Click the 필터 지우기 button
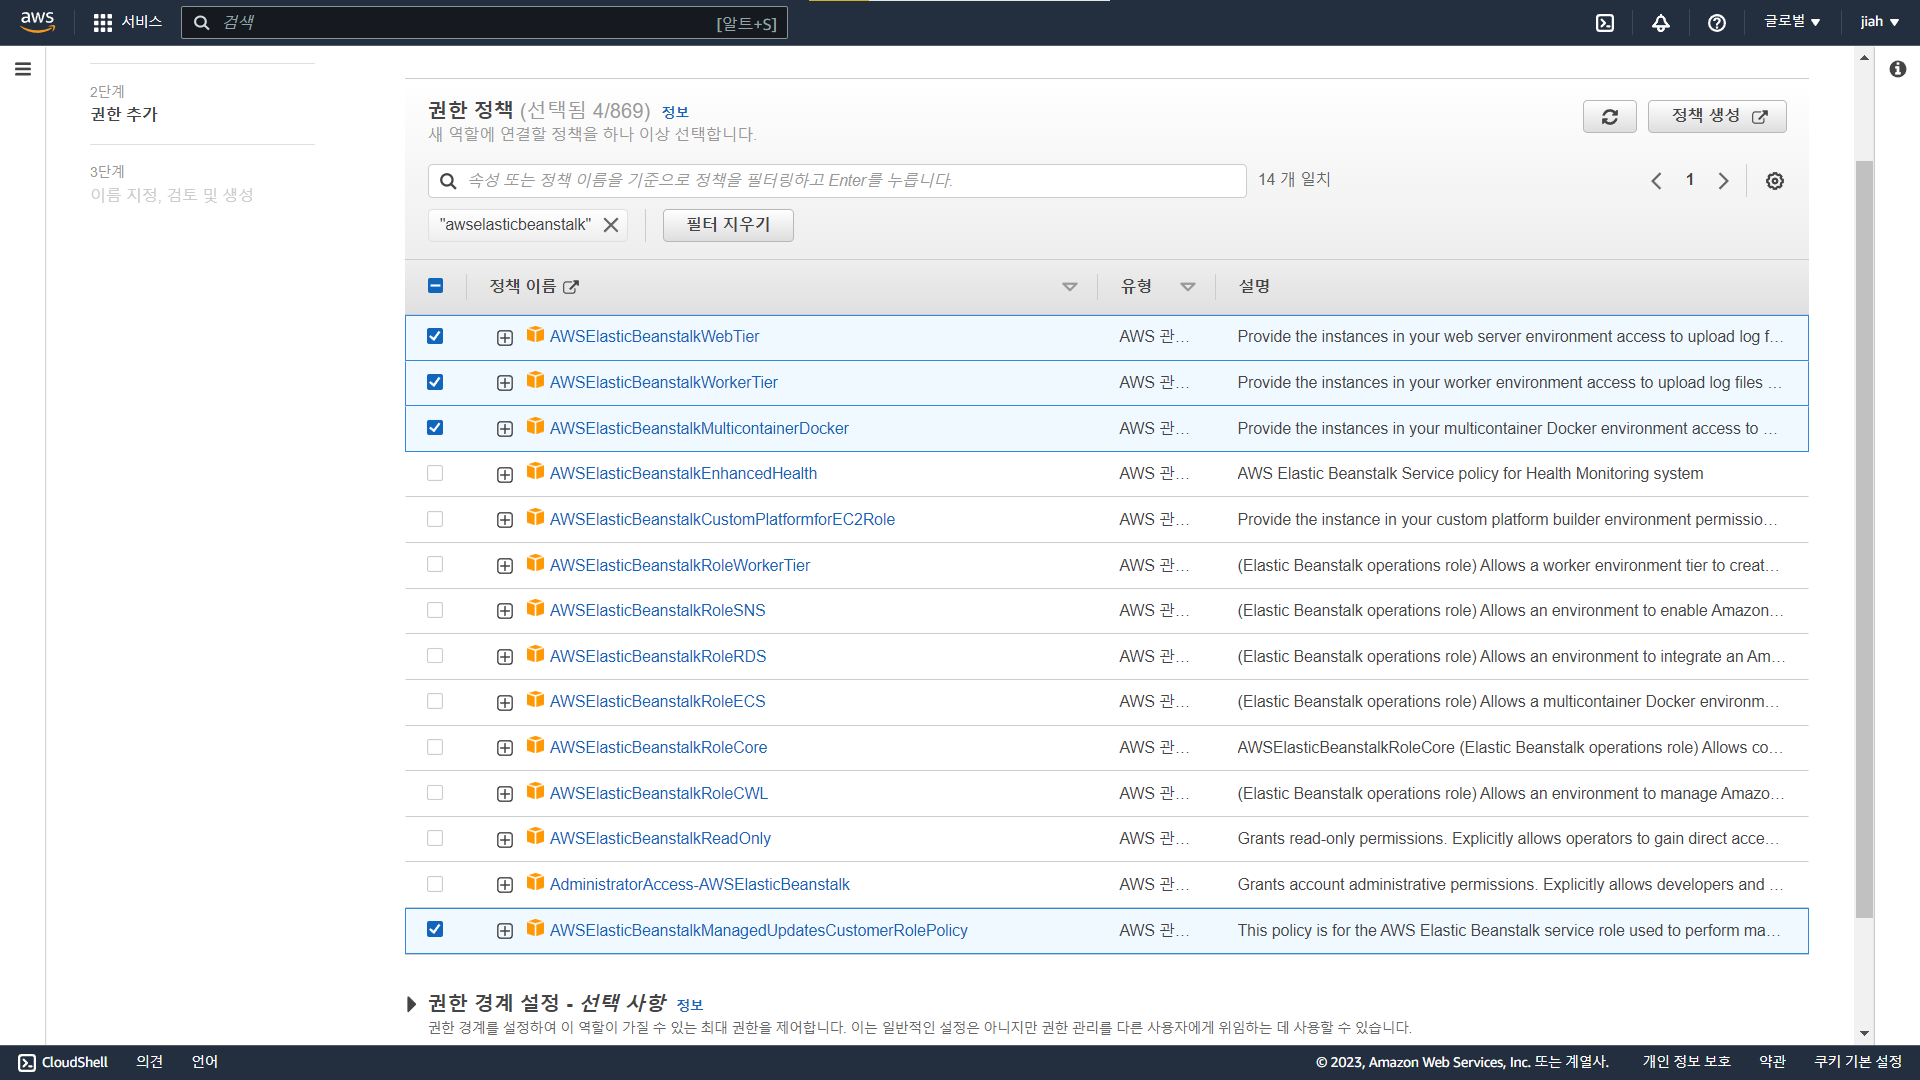The image size is (1920, 1080). [728, 225]
